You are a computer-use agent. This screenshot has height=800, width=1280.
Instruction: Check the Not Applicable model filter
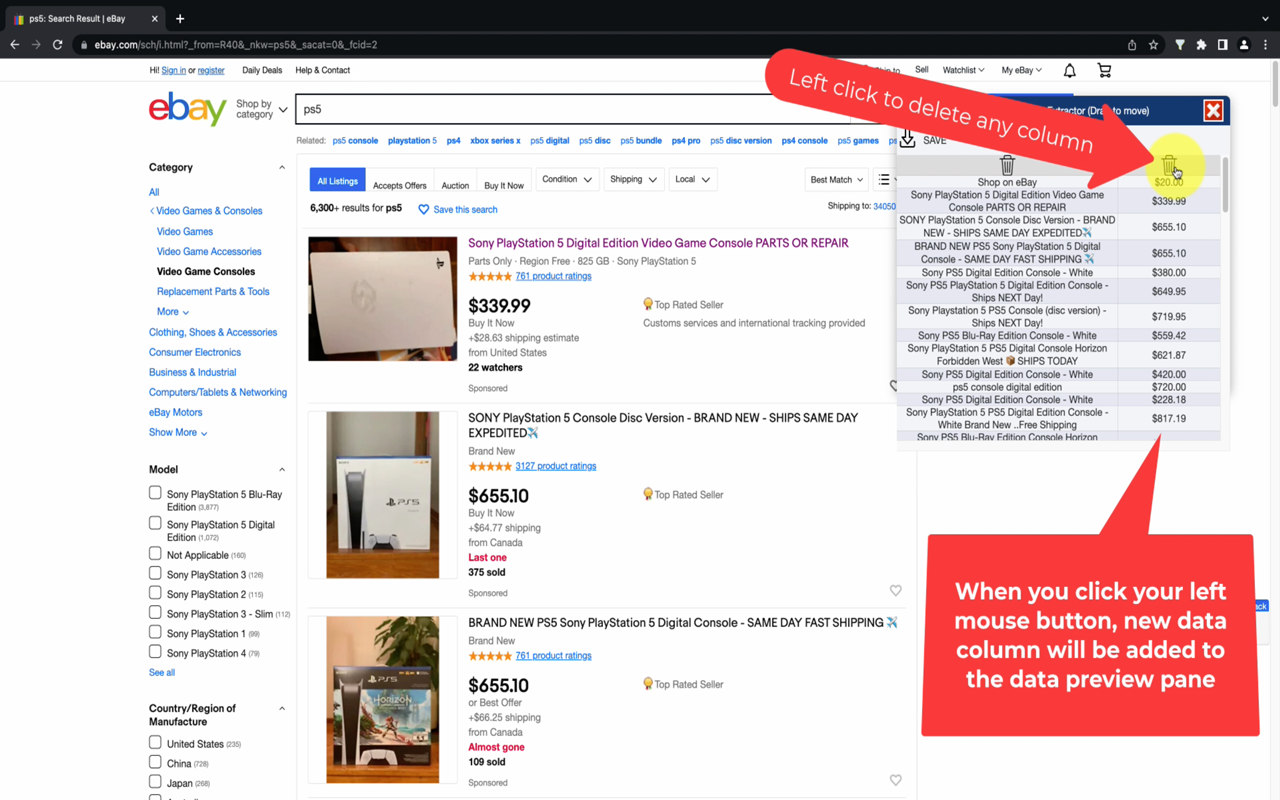[x=155, y=553]
